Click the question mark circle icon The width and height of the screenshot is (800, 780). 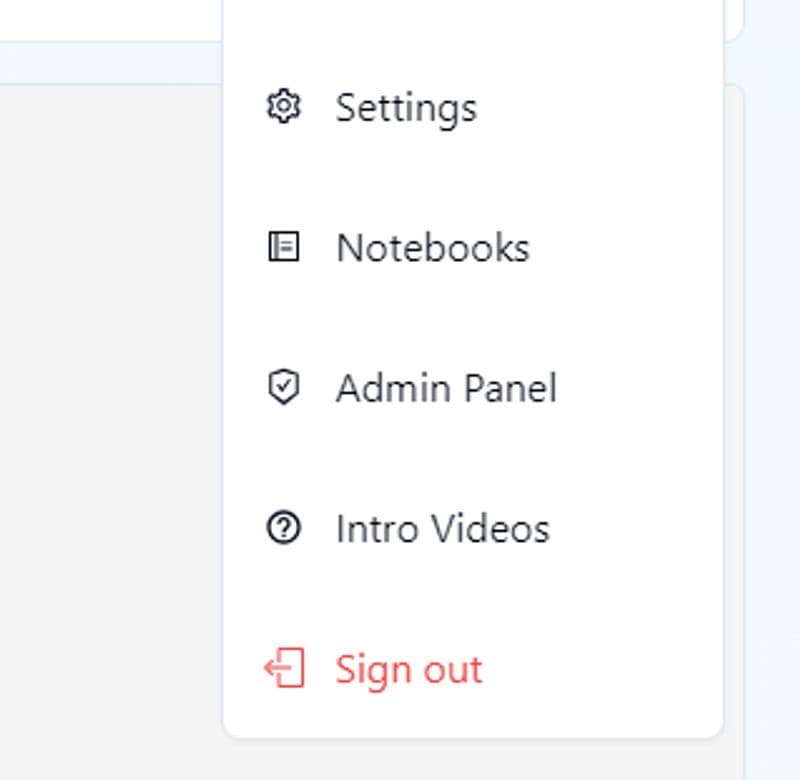tap(284, 528)
